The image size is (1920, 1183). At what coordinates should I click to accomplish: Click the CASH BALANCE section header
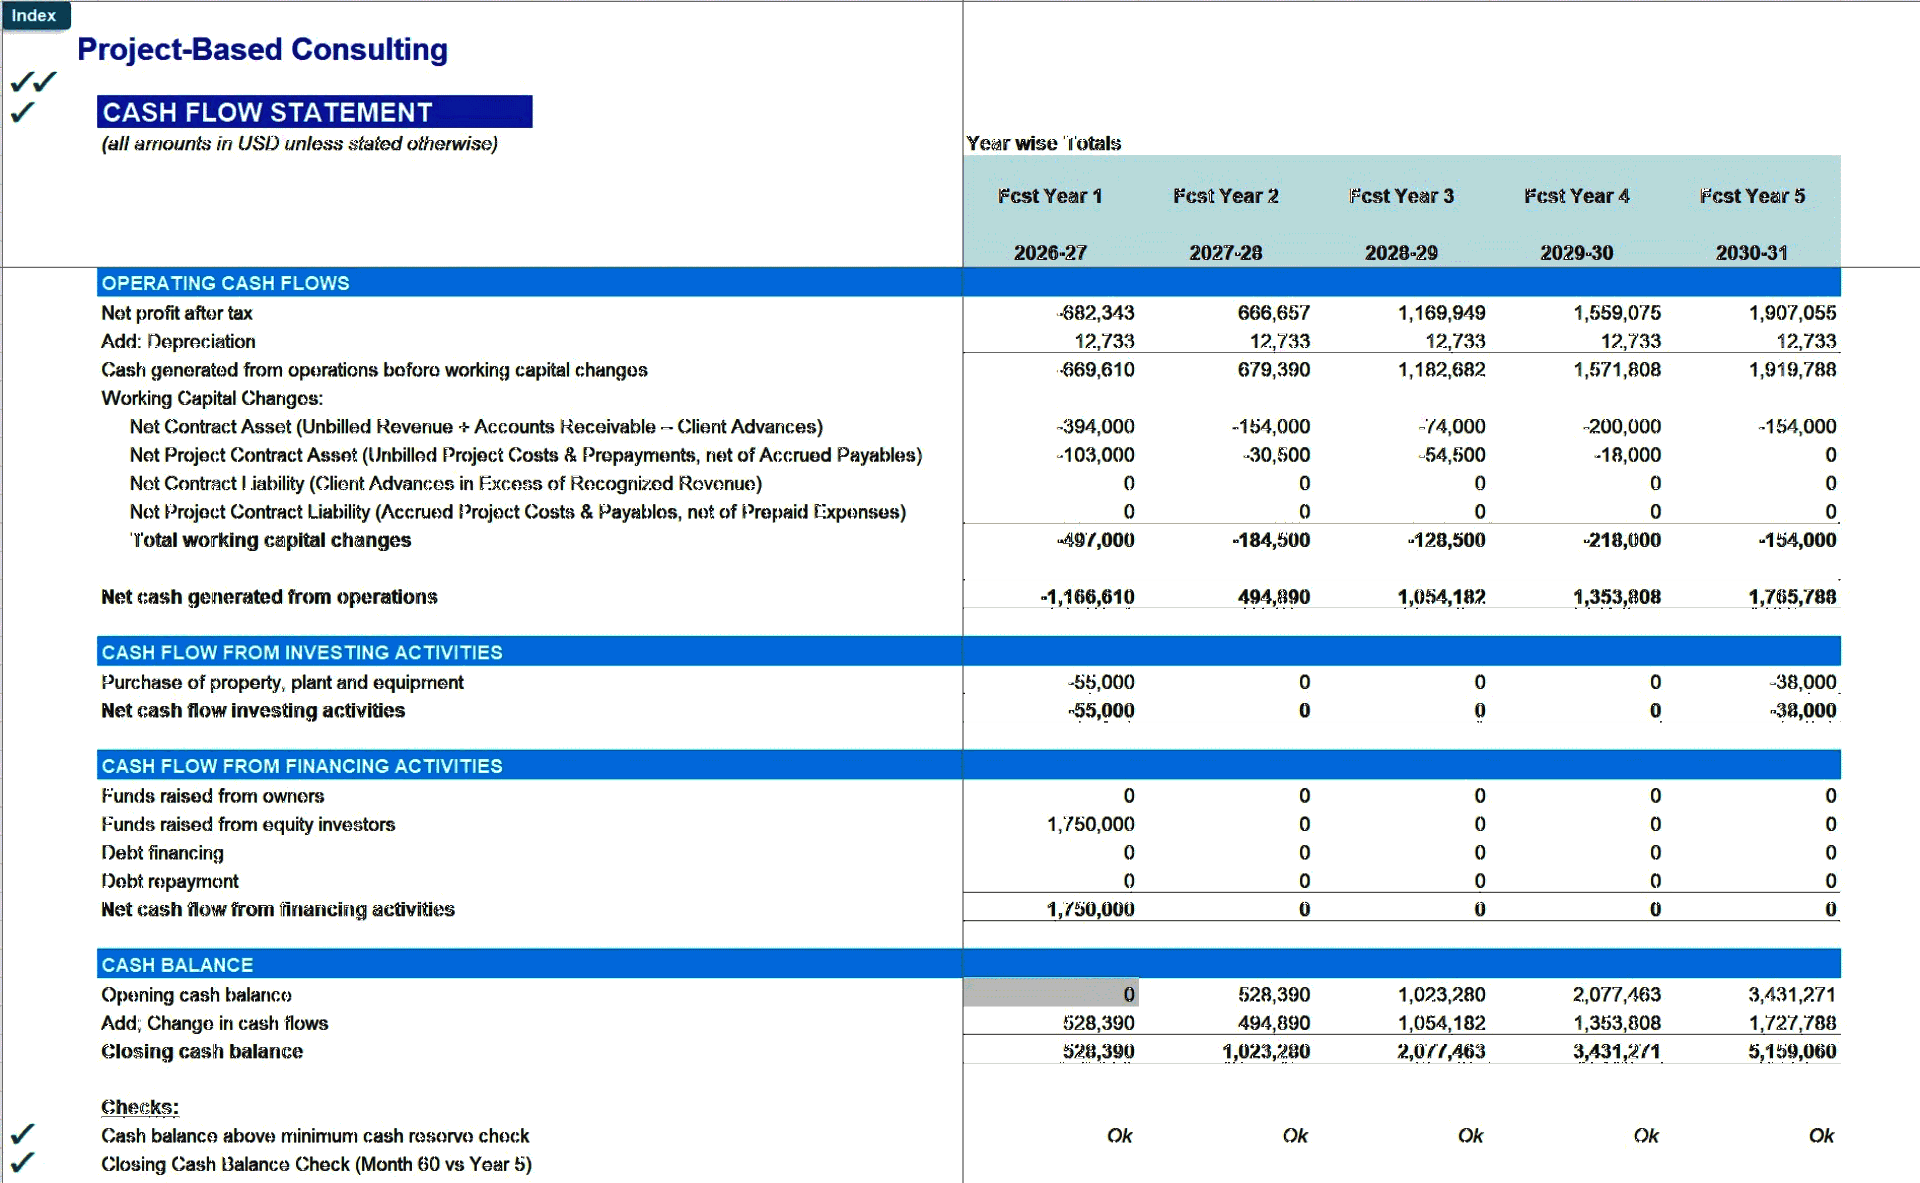click(x=175, y=963)
